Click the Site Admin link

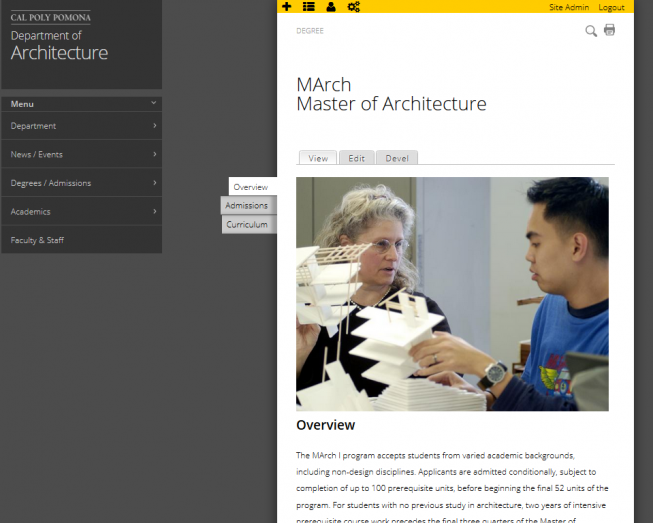click(569, 7)
